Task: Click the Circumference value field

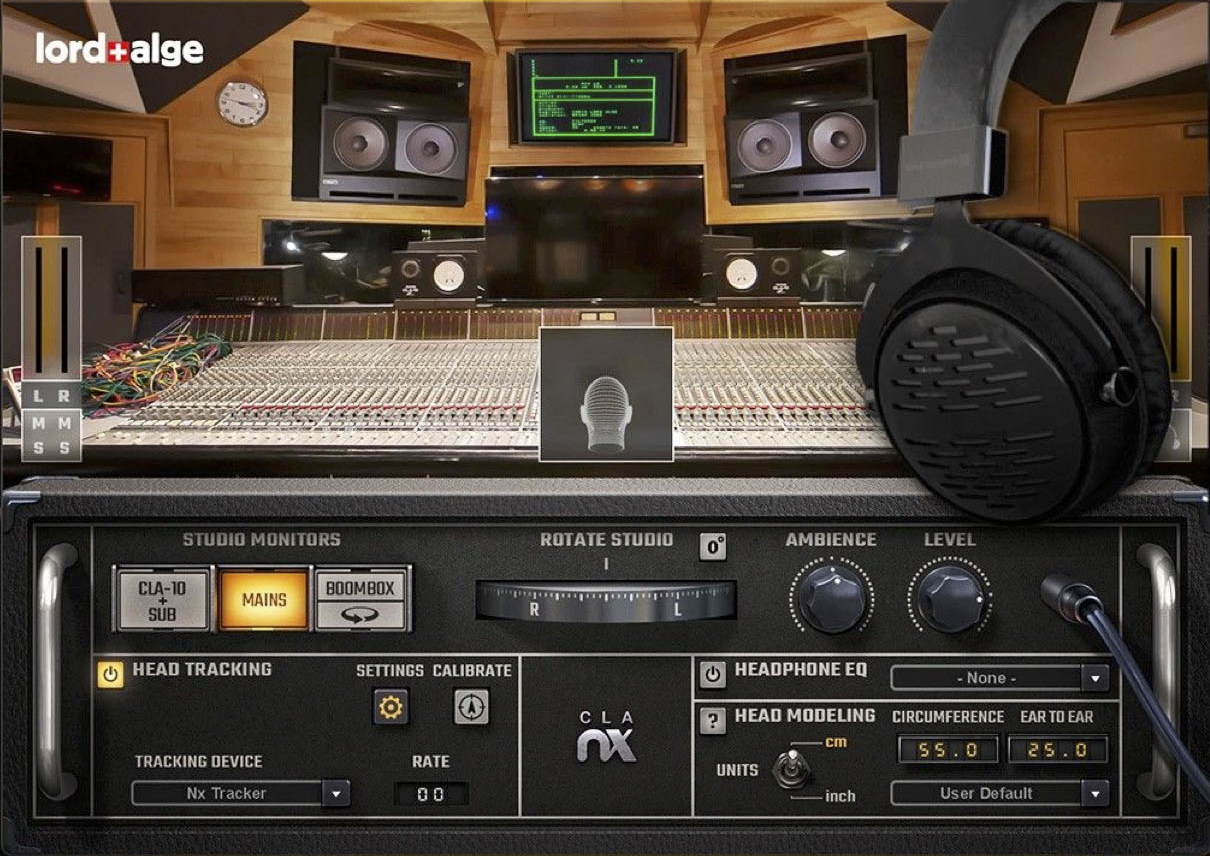Action: pyautogui.click(x=946, y=749)
